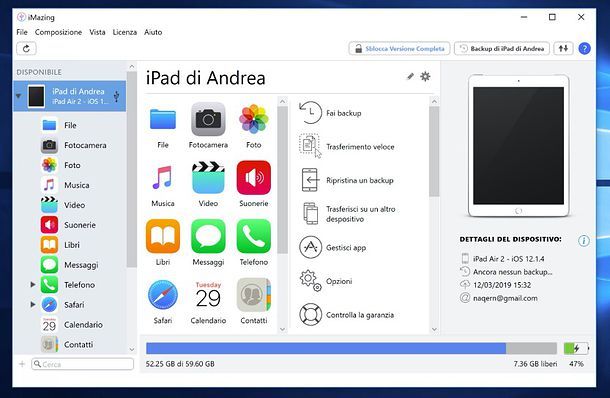Screen dimensions: 610x398
Task: Click the iPad device preview image
Action: tap(519, 146)
